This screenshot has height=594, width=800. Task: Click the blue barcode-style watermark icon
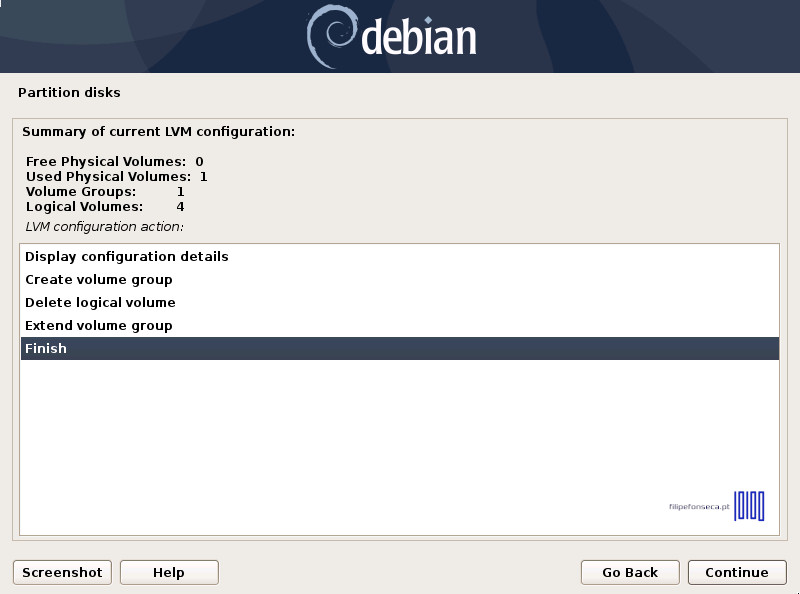[749, 506]
